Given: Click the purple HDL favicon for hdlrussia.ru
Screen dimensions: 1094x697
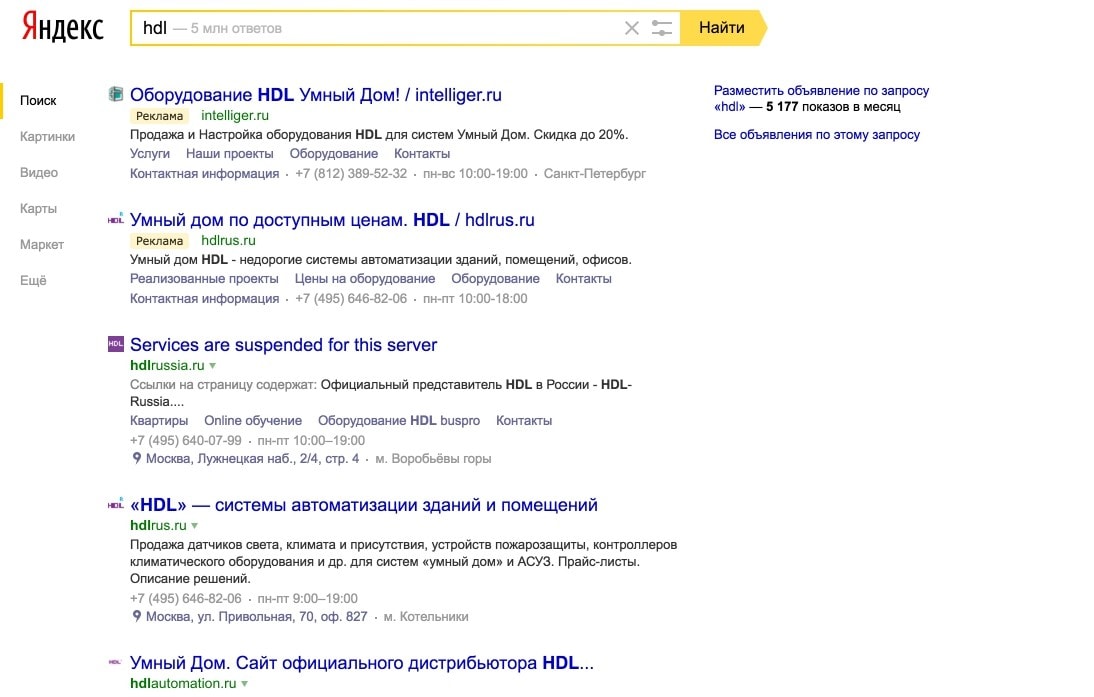Looking at the screenshot, I should [x=116, y=344].
